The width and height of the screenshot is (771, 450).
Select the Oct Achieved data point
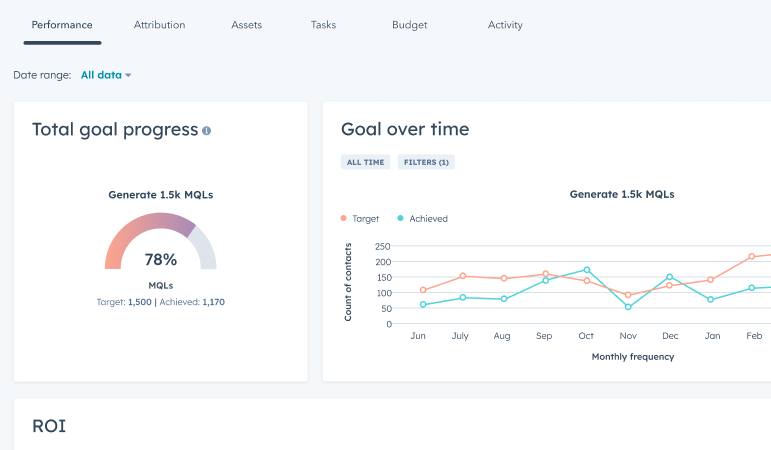coord(587,270)
